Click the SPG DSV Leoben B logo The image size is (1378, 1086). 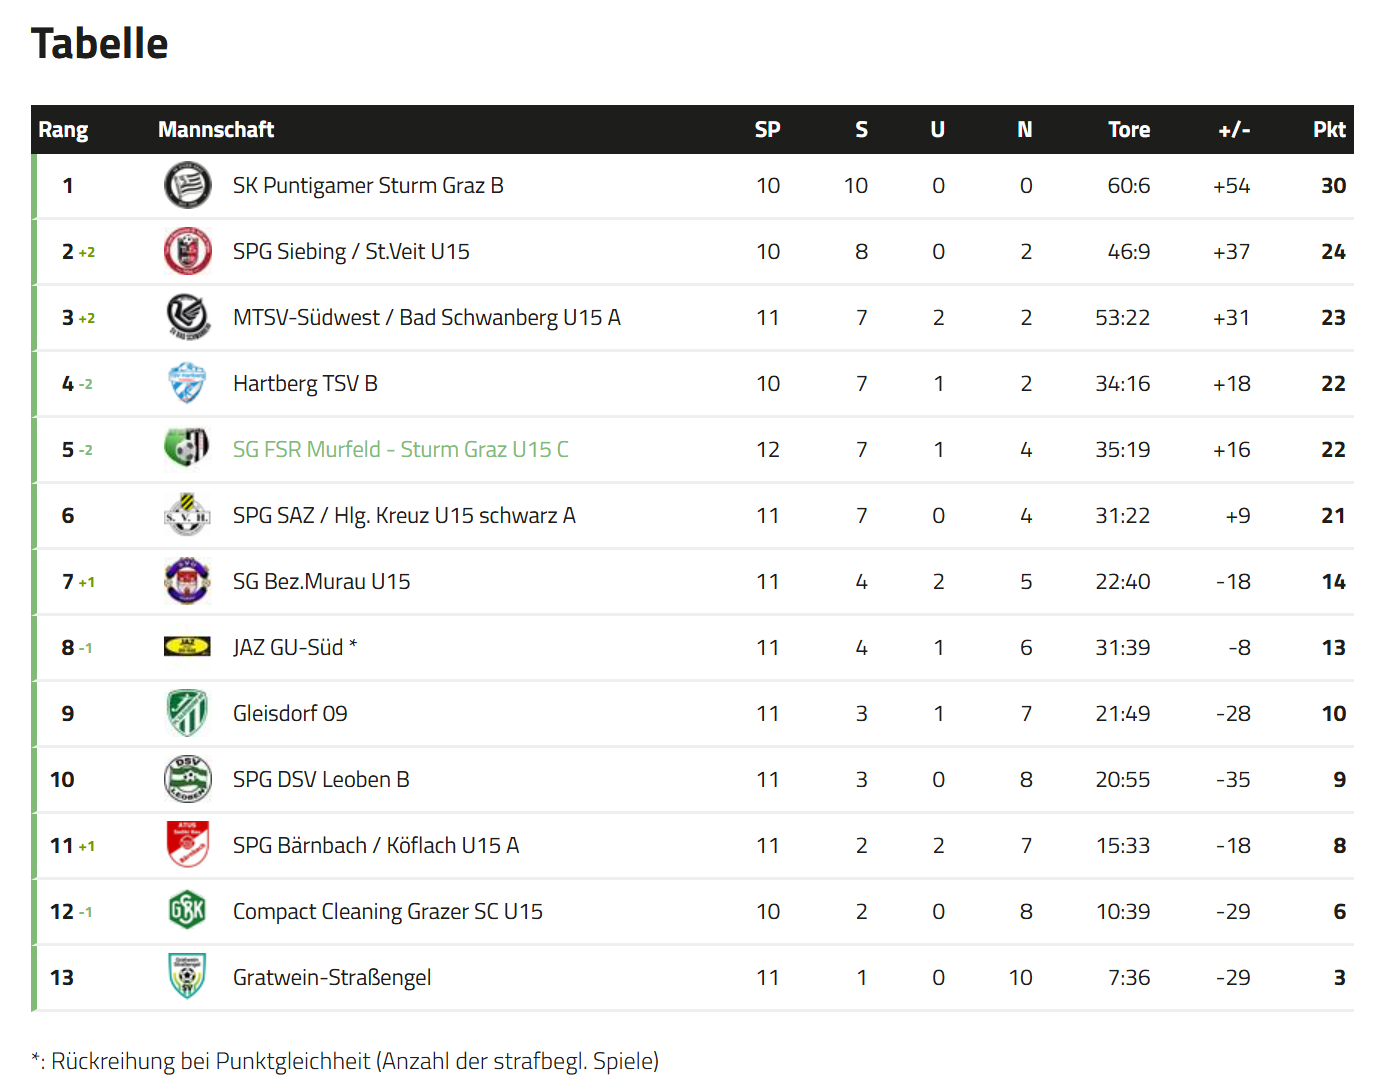click(x=187, y=779)
